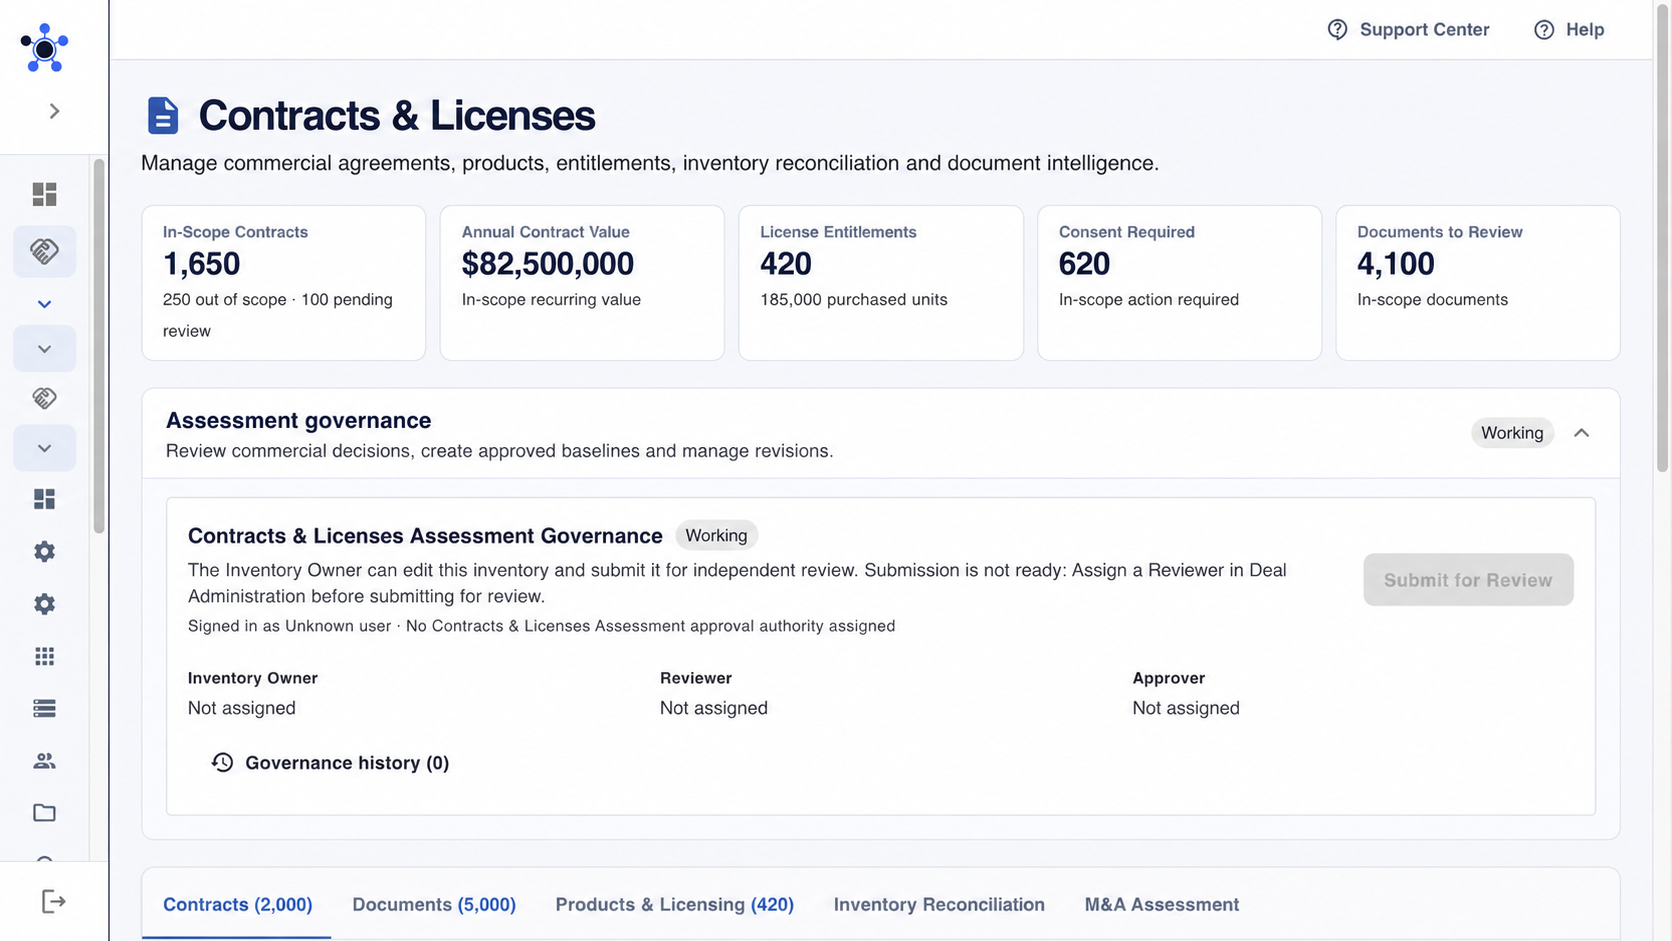Click 'Signed in as Unknown user' line
The height and width of the screenshot is (941, 1672).
tap(541, 626)
